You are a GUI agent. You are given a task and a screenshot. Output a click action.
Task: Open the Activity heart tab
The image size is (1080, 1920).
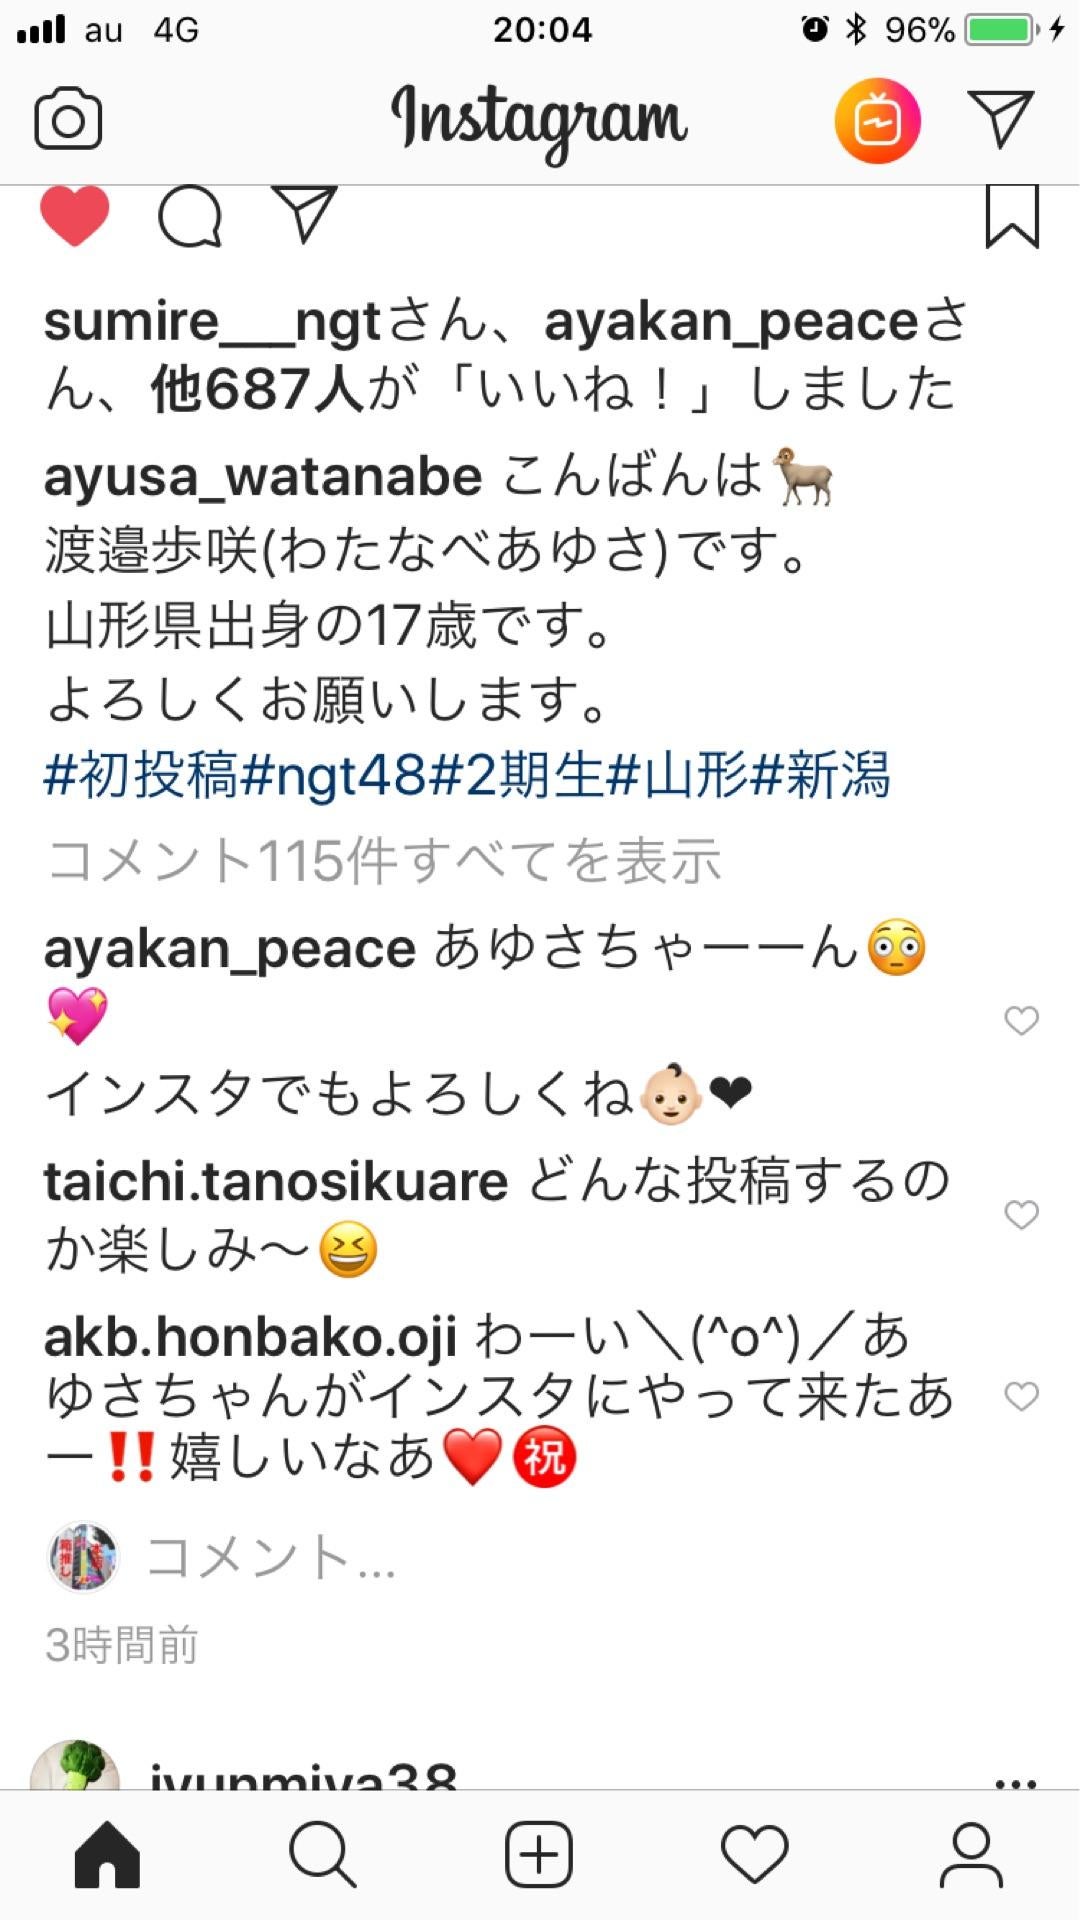pos(755,1854)
